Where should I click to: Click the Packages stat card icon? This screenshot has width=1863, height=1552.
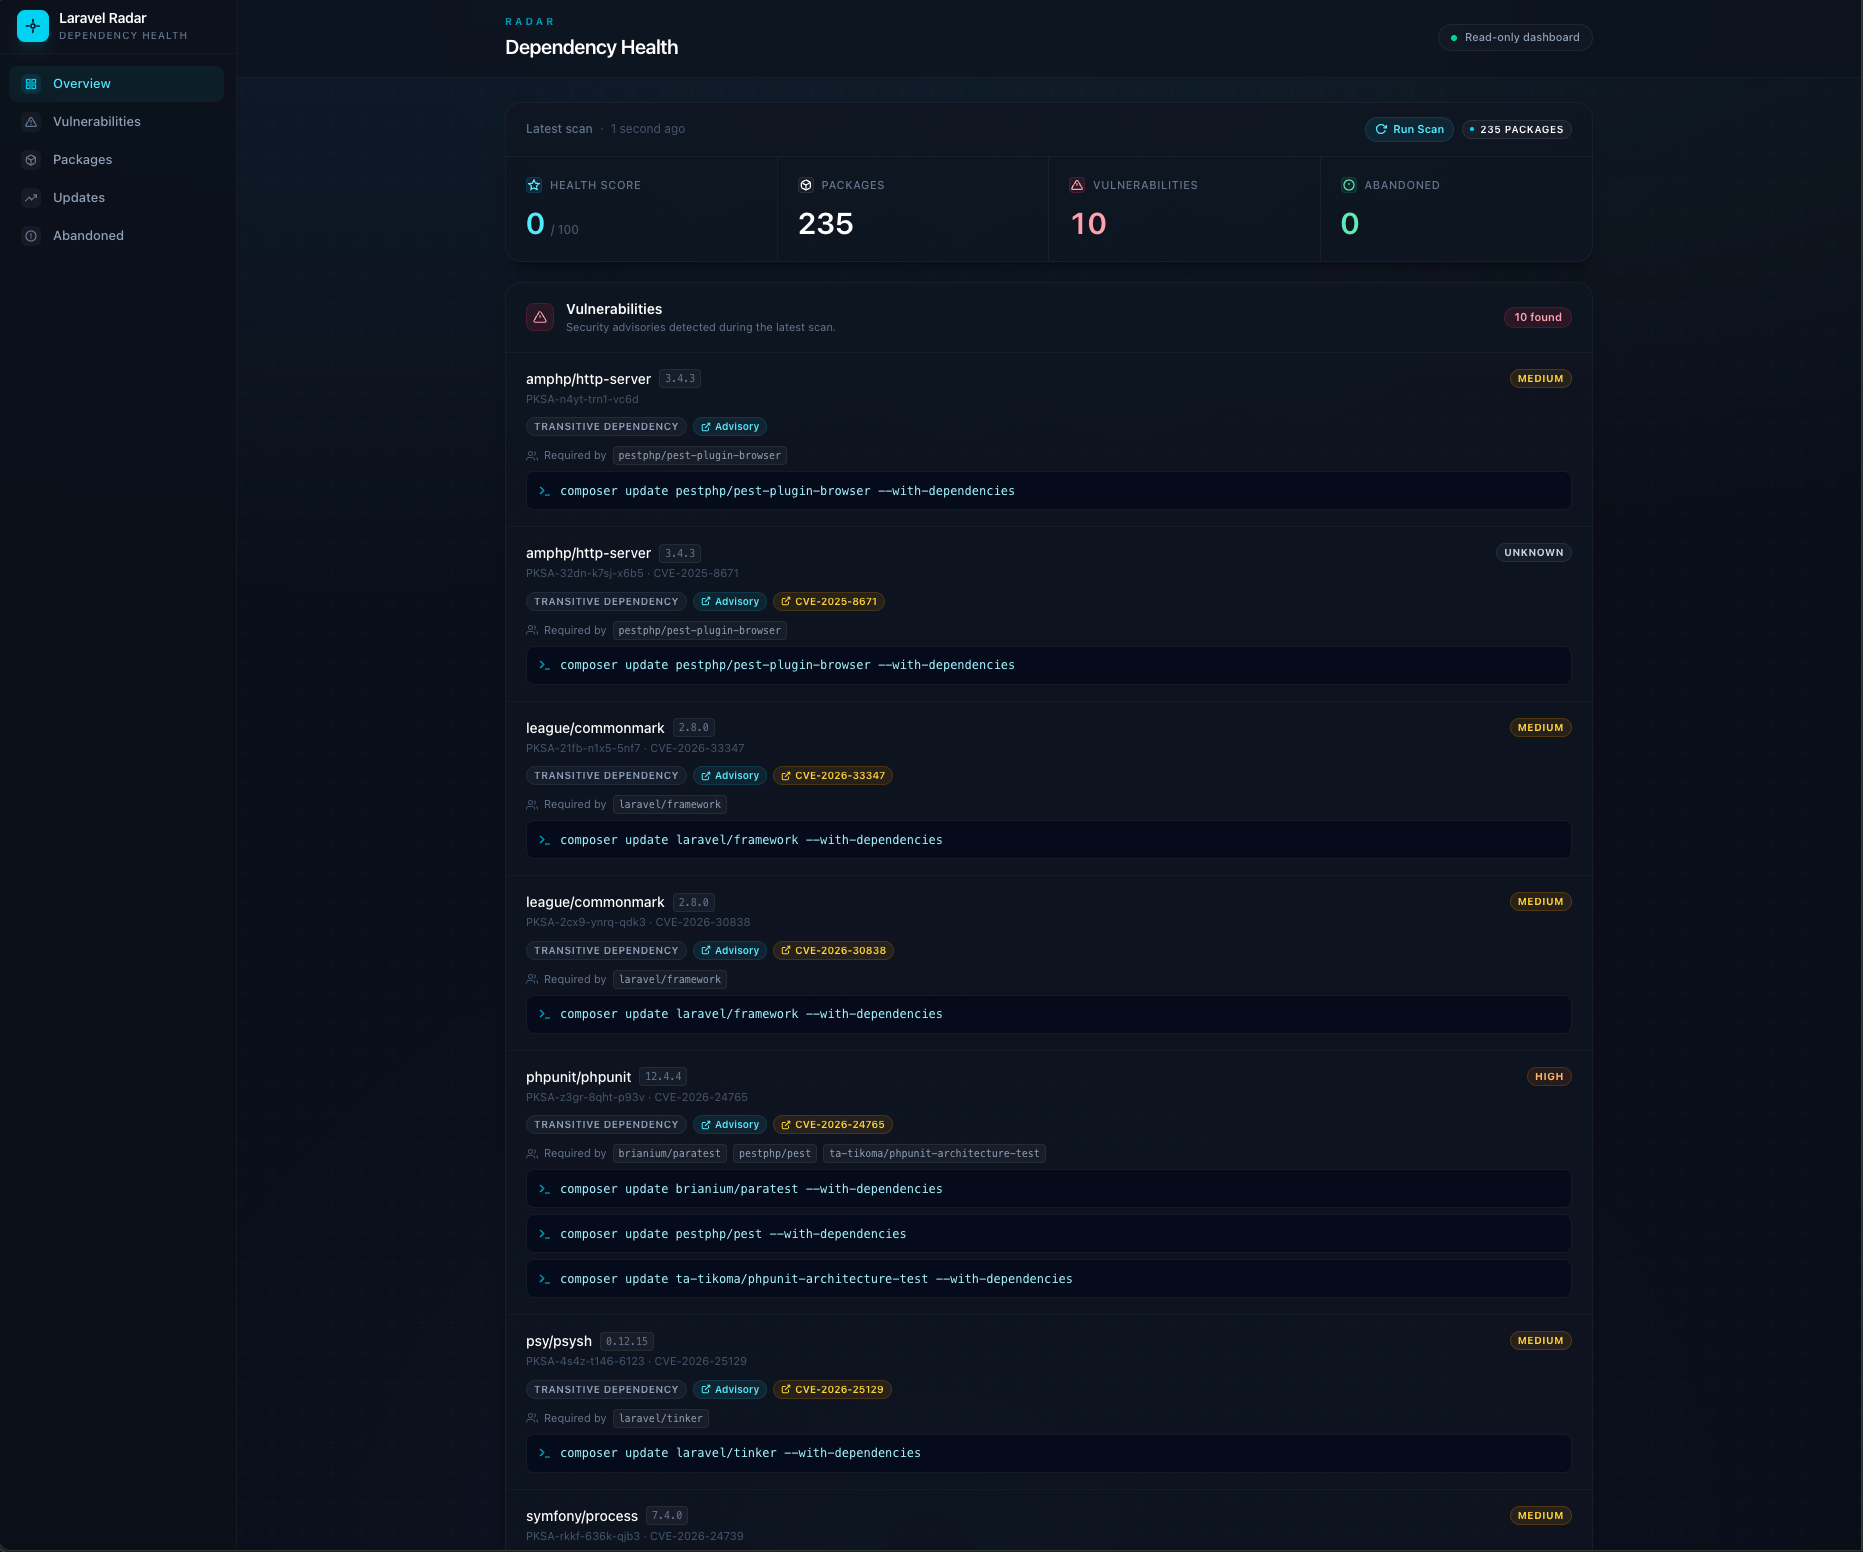point(806,185)
